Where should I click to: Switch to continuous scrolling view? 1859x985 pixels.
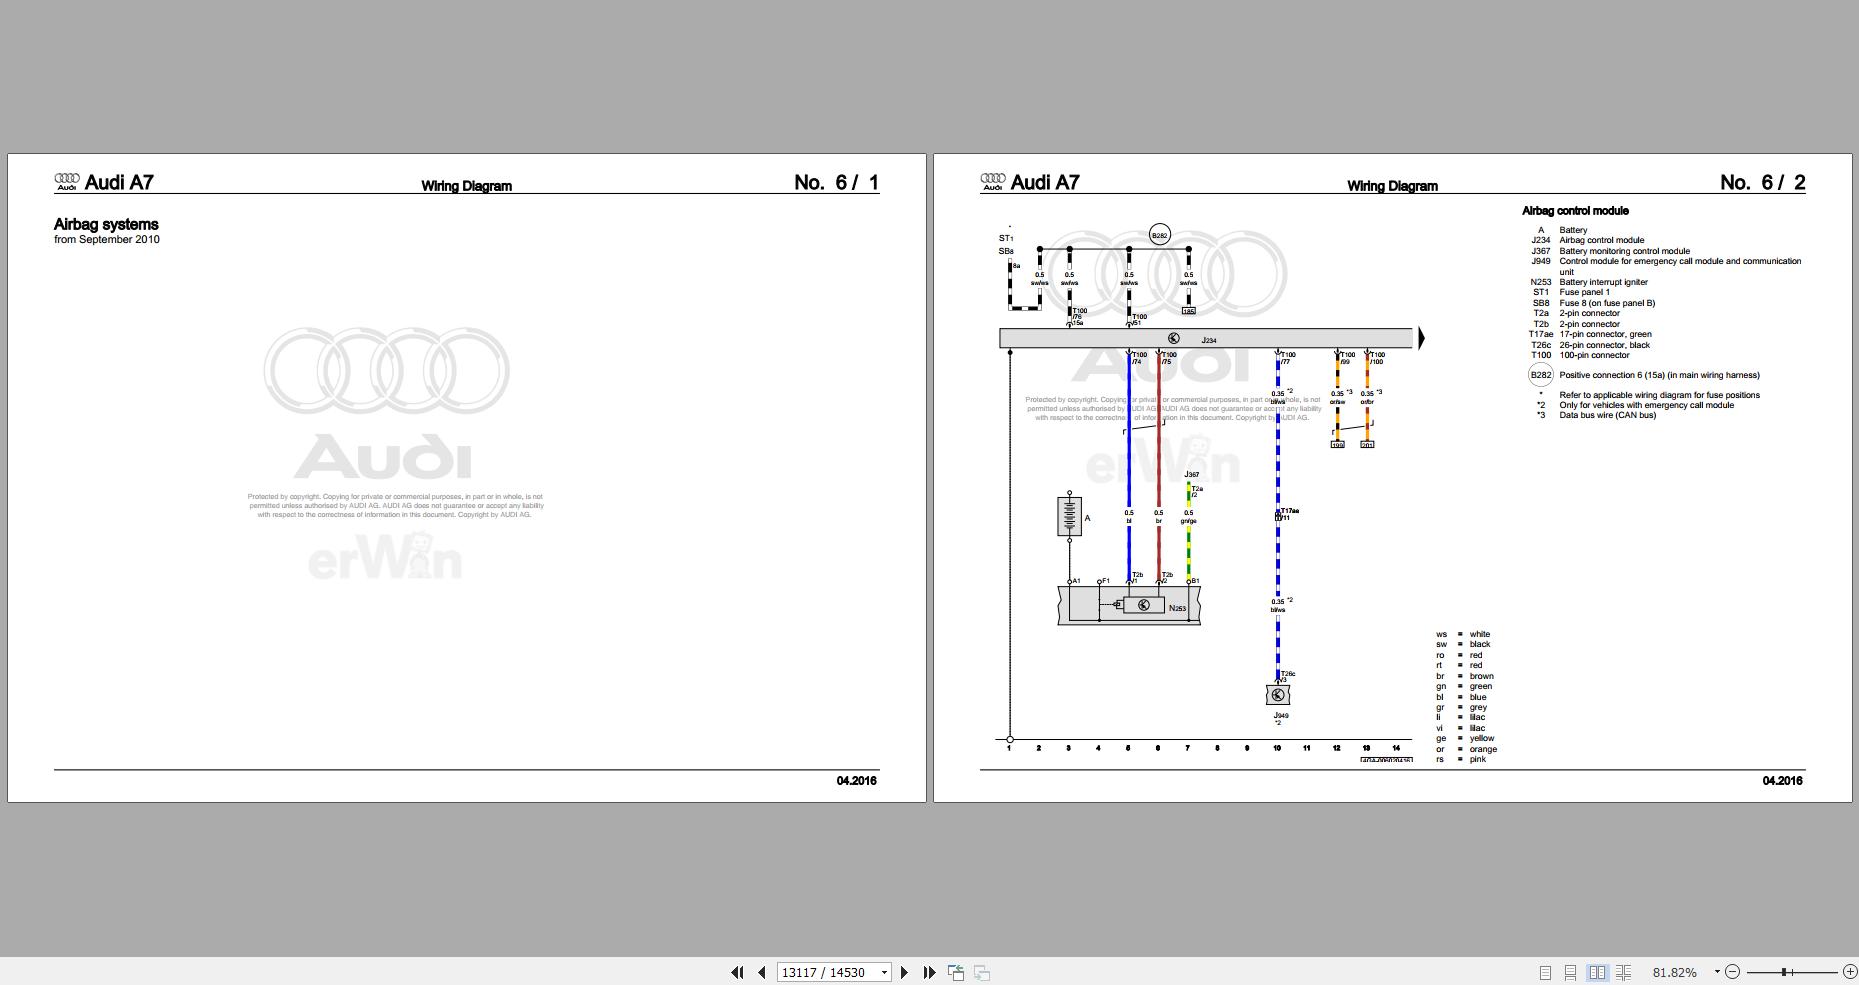point(1571,972)
